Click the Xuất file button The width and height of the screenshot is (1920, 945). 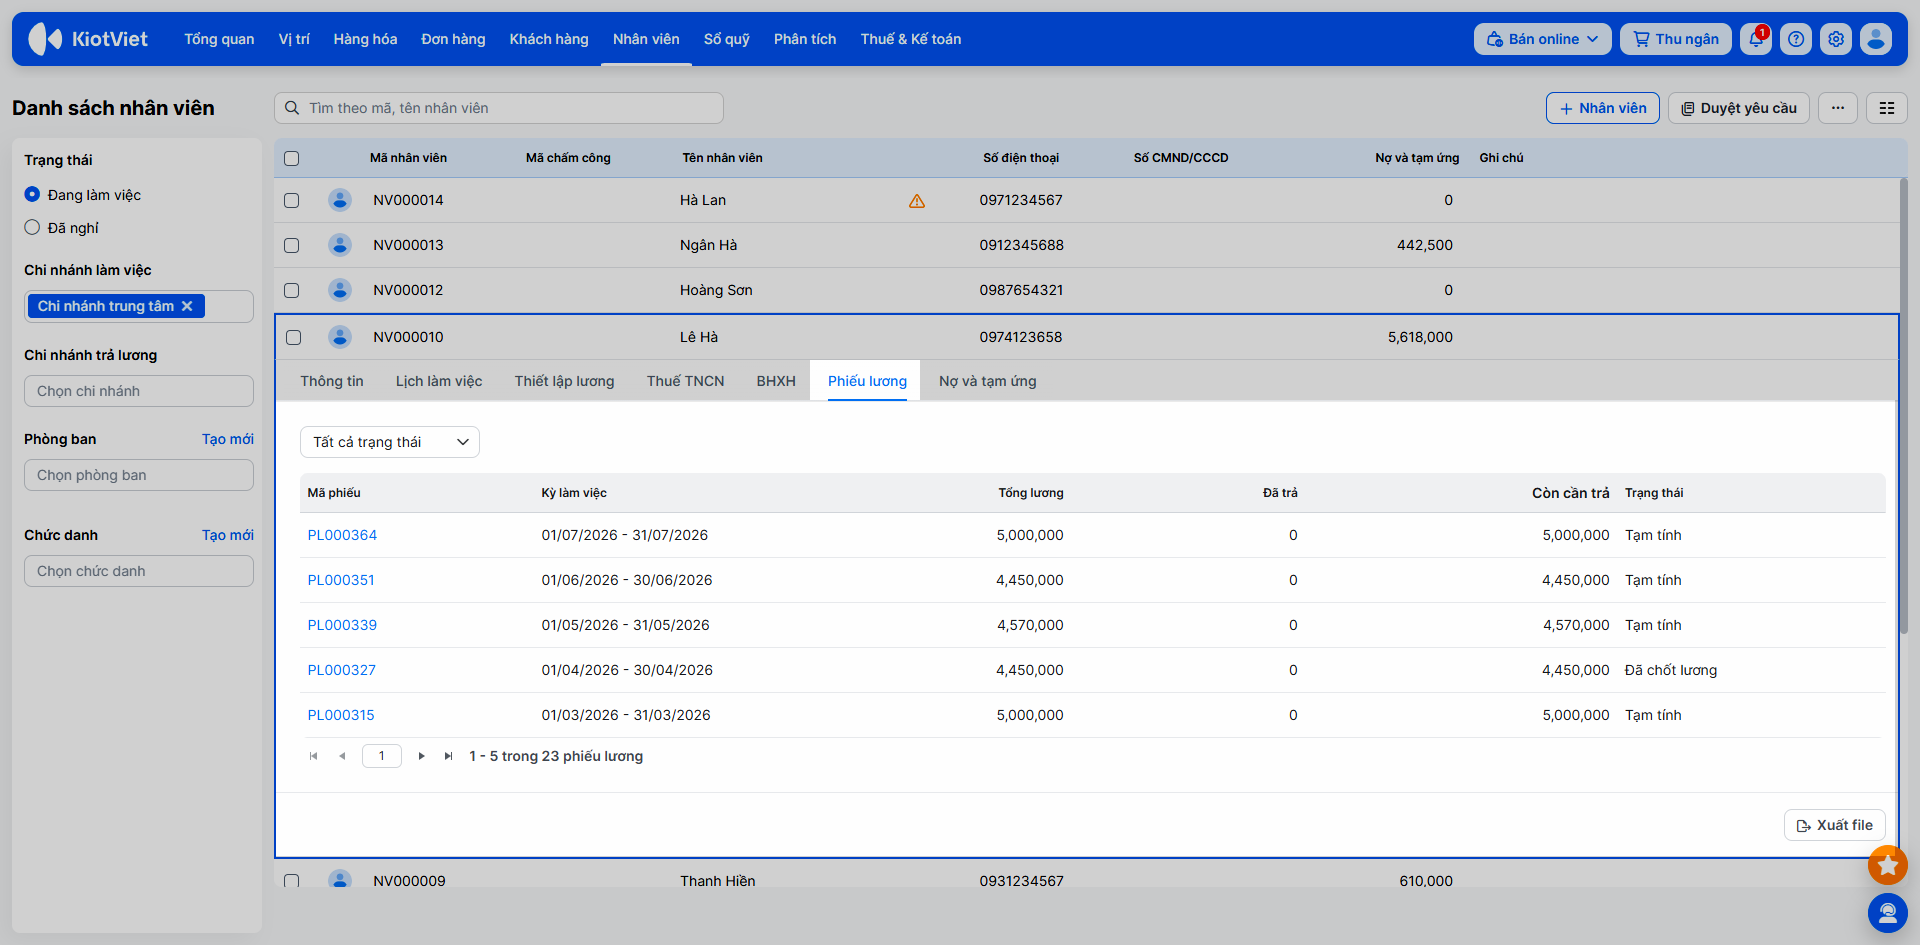click(1834, 825)
